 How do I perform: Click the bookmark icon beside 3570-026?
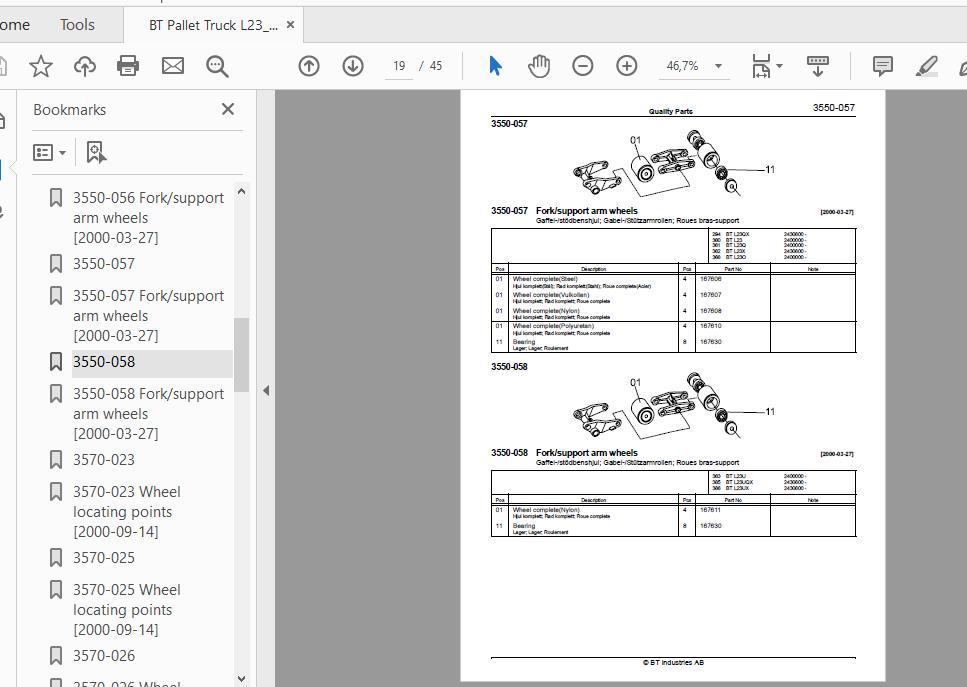(x=56, y=656)
